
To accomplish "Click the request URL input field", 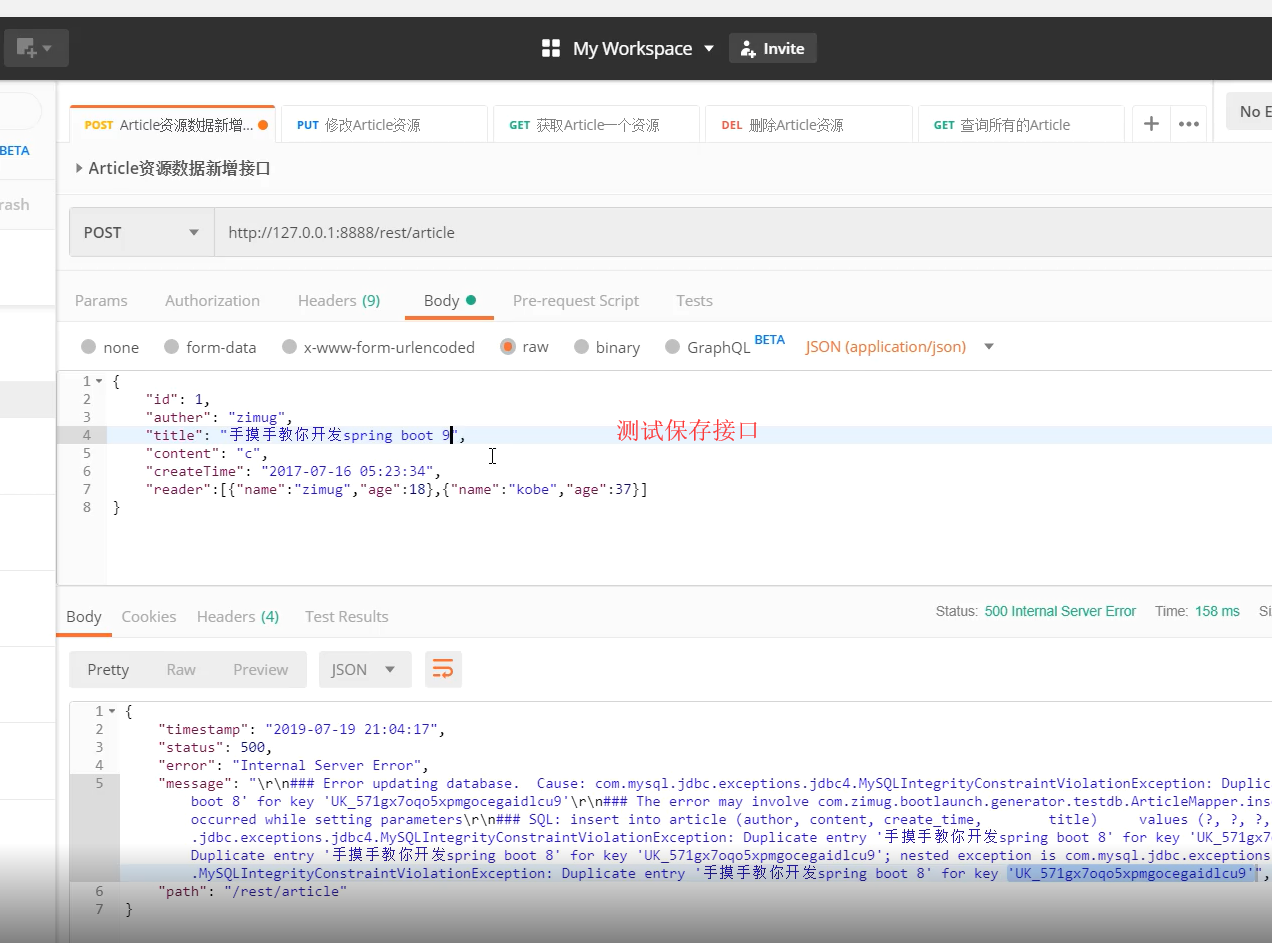I will [x=742, y=232].
